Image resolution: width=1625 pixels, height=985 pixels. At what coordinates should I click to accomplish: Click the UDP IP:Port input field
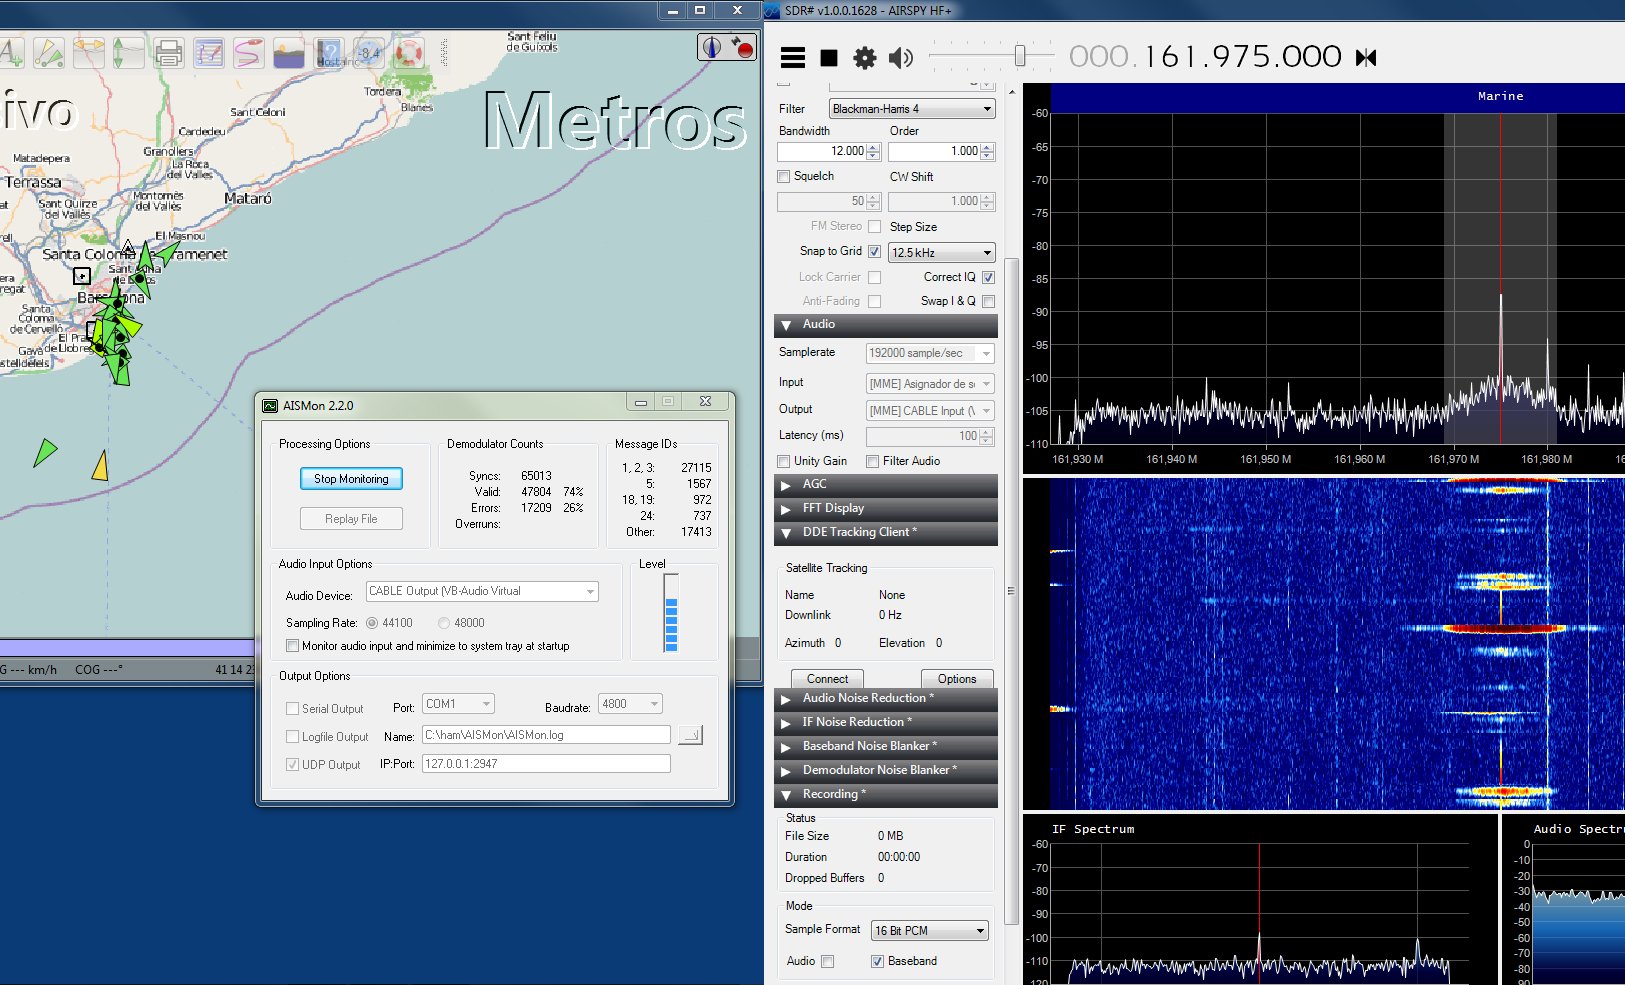545,763
